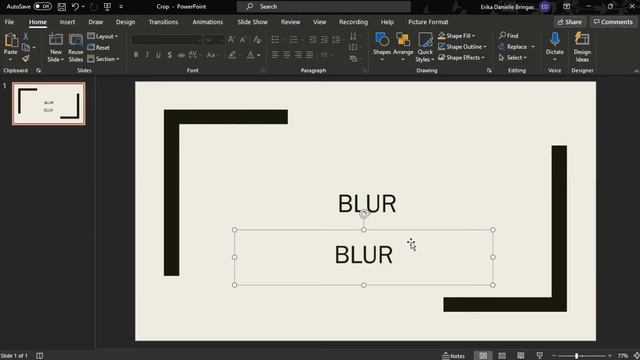Toggle numbered list
This screenshot has height=360, width=640.
[293, 40]
